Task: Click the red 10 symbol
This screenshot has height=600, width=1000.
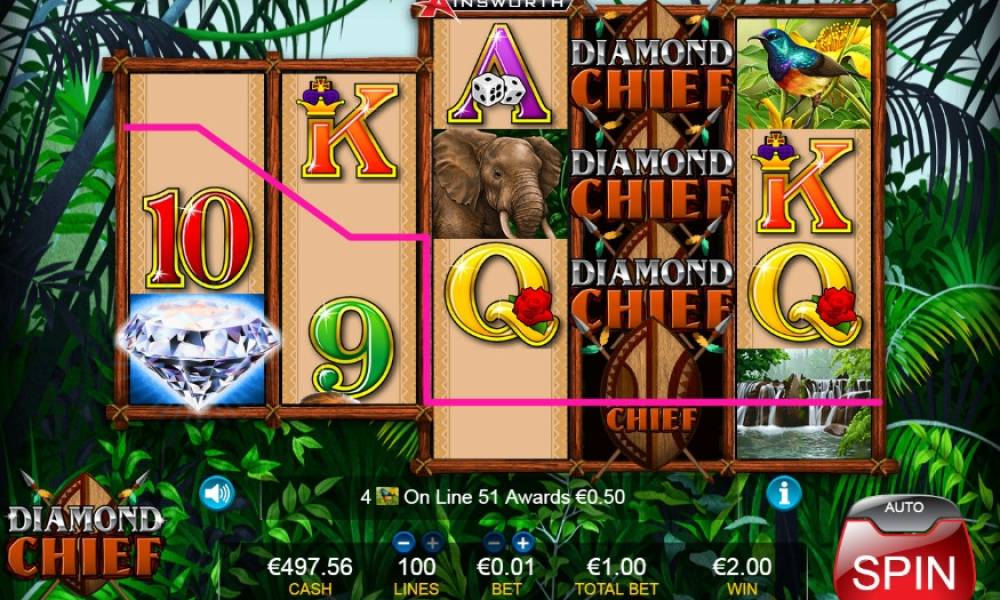Action: click(198, 237)
